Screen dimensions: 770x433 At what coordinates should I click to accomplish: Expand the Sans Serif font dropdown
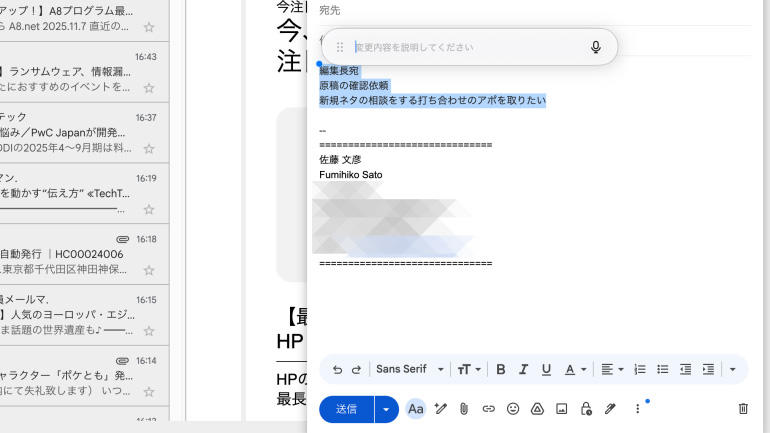pyautogui.click(x=410, y=369)
